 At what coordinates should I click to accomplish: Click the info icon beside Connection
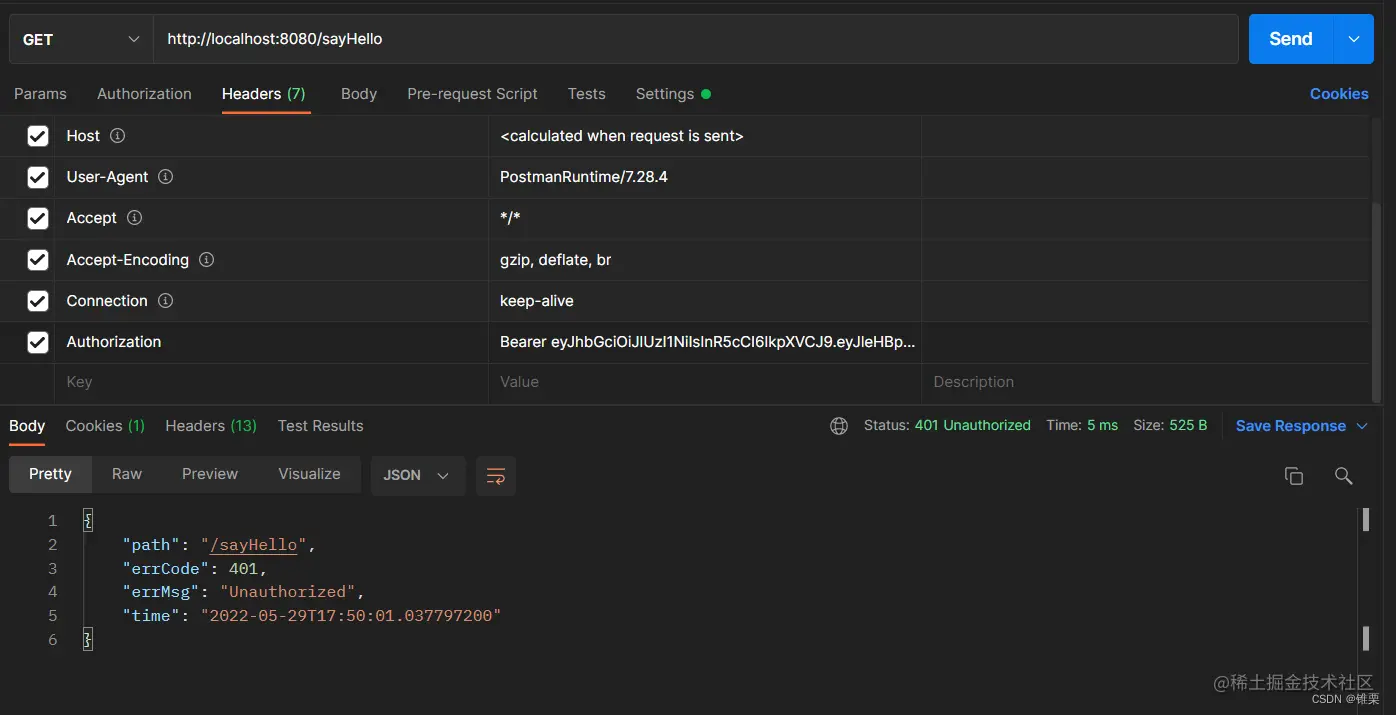166,300
